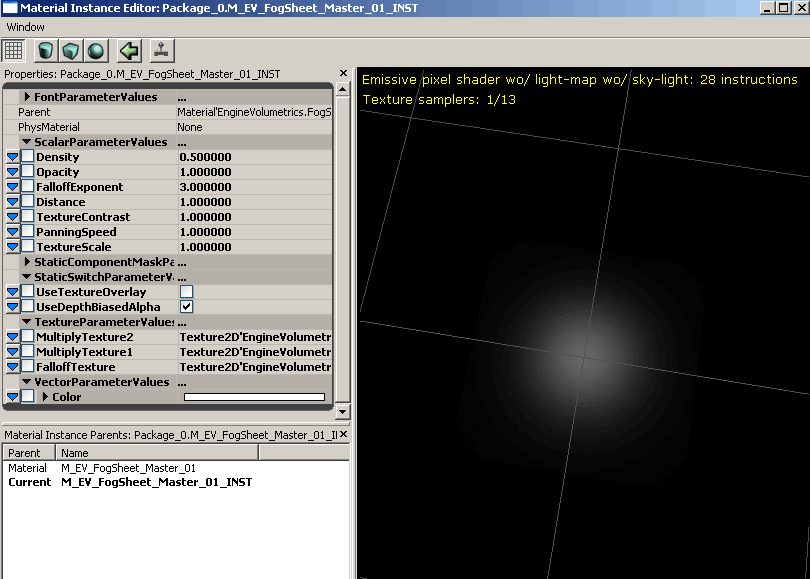
Task: Check the UseTextureOverlay value checkbox
Action: click(186, 292)
